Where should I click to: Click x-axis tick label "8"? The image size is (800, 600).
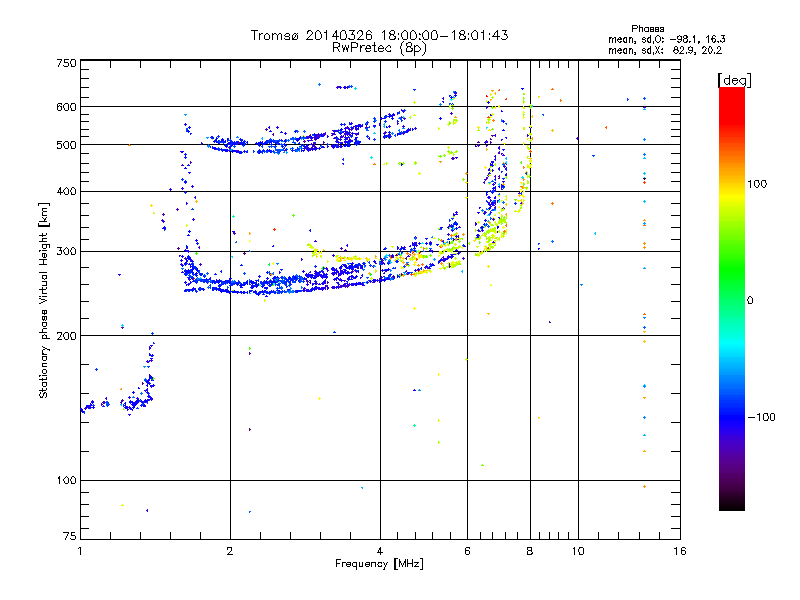pos(530,551)
